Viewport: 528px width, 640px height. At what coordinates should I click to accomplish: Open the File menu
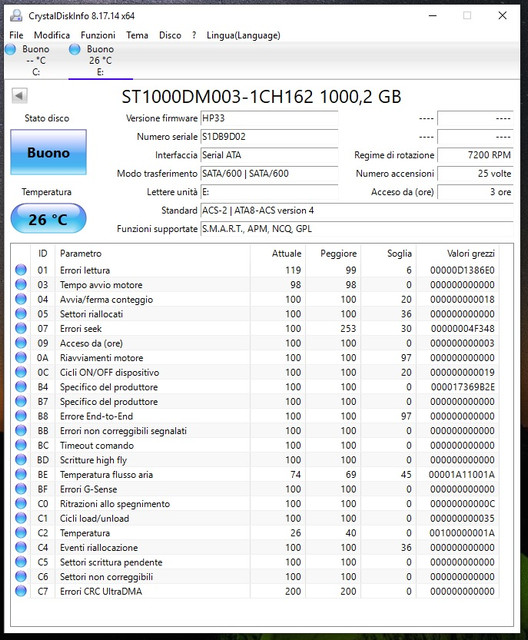click(16, 35)
